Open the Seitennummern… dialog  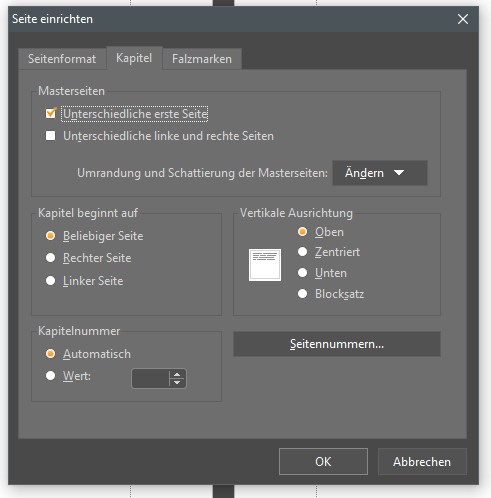[337, 344]
